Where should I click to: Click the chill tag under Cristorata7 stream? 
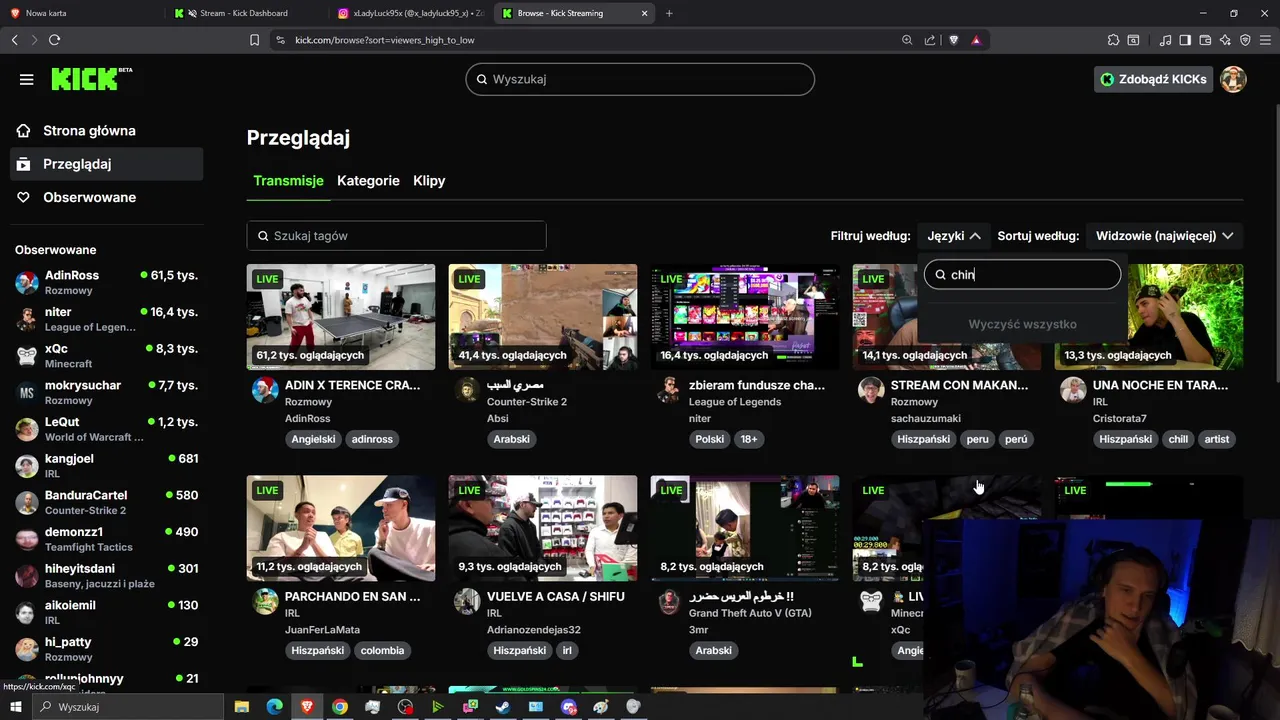tap(1178, 439)
